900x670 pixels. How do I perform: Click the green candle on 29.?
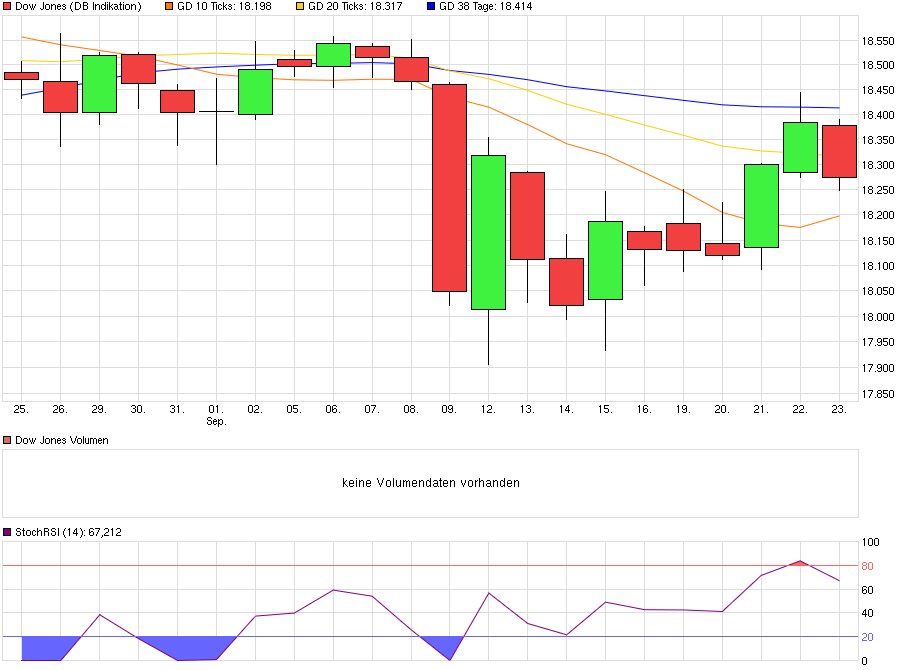click(x=99, y=84)
